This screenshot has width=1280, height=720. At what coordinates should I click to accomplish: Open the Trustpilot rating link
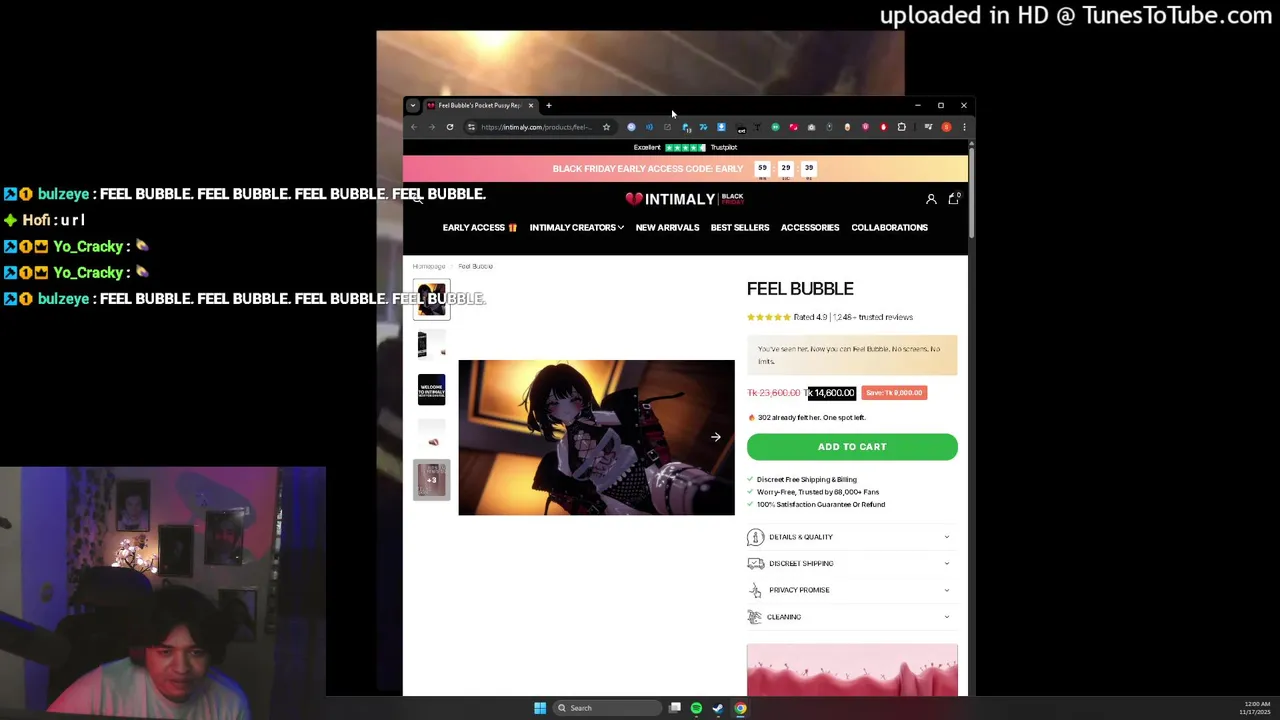685,147
